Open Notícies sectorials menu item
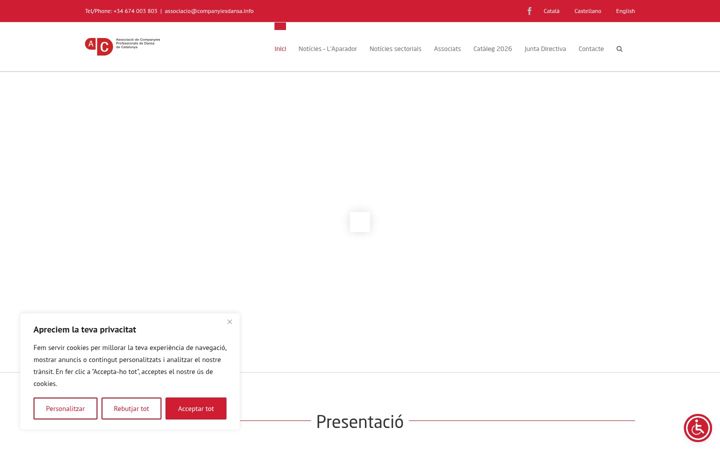 (395, 49)
